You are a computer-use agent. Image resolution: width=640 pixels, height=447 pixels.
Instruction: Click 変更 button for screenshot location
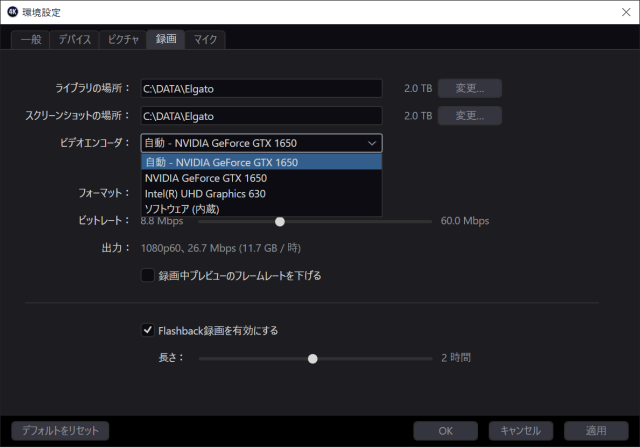[470, 116]
